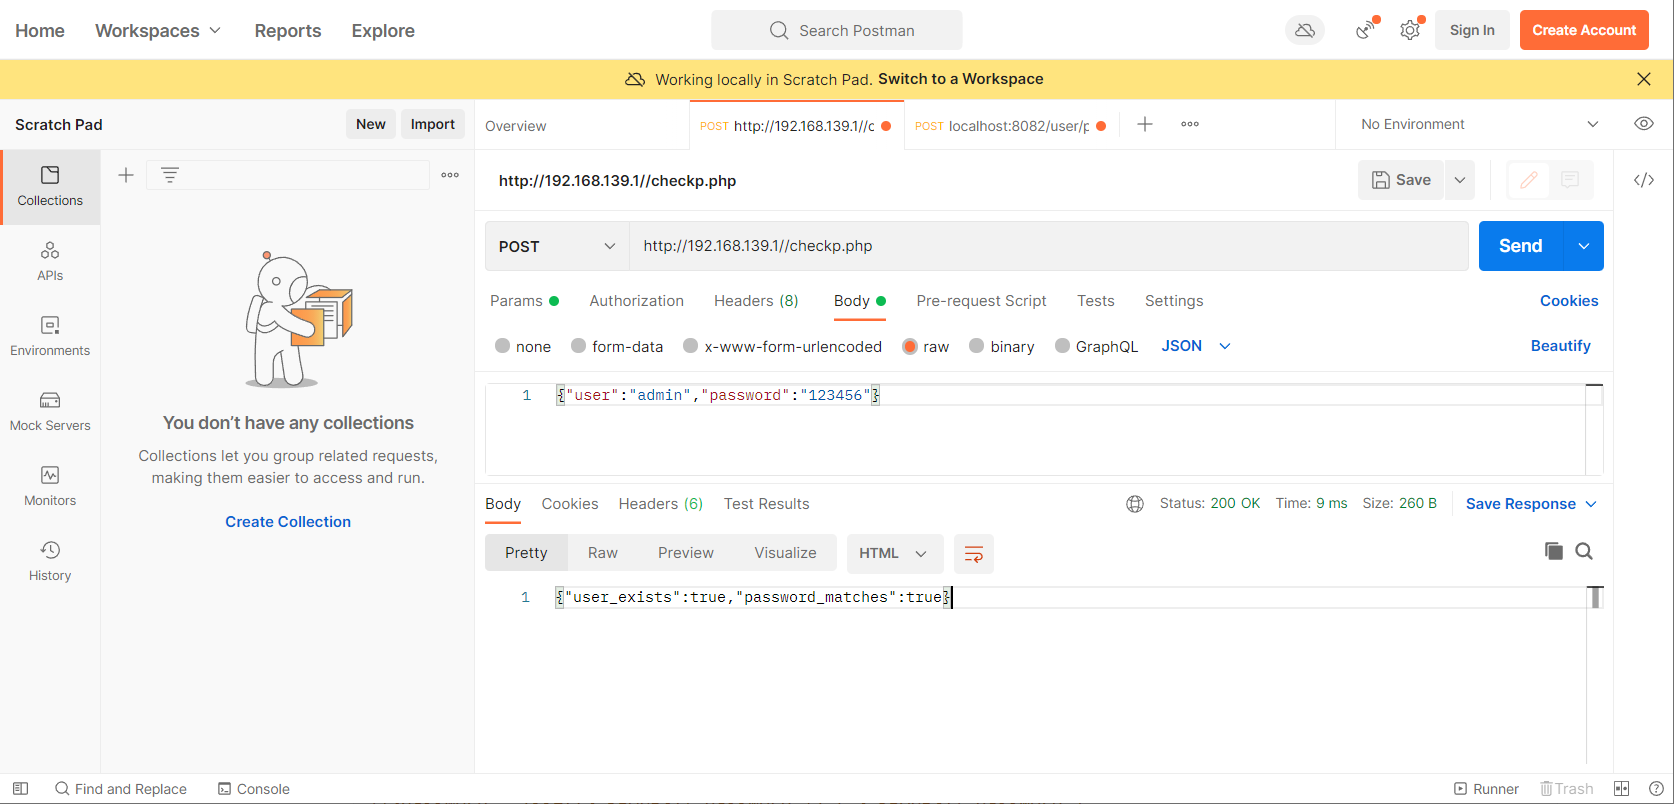This screenshot has width=1674, height=804.
Task: Open the response Test Results tab
Action: click(x=766, y=504)
